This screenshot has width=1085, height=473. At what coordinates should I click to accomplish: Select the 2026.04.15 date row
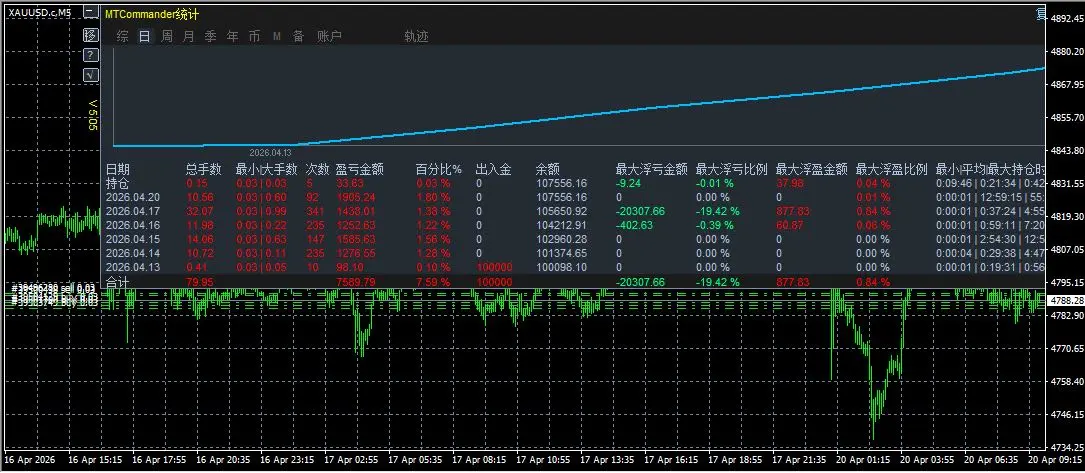(x=133, y=239)
